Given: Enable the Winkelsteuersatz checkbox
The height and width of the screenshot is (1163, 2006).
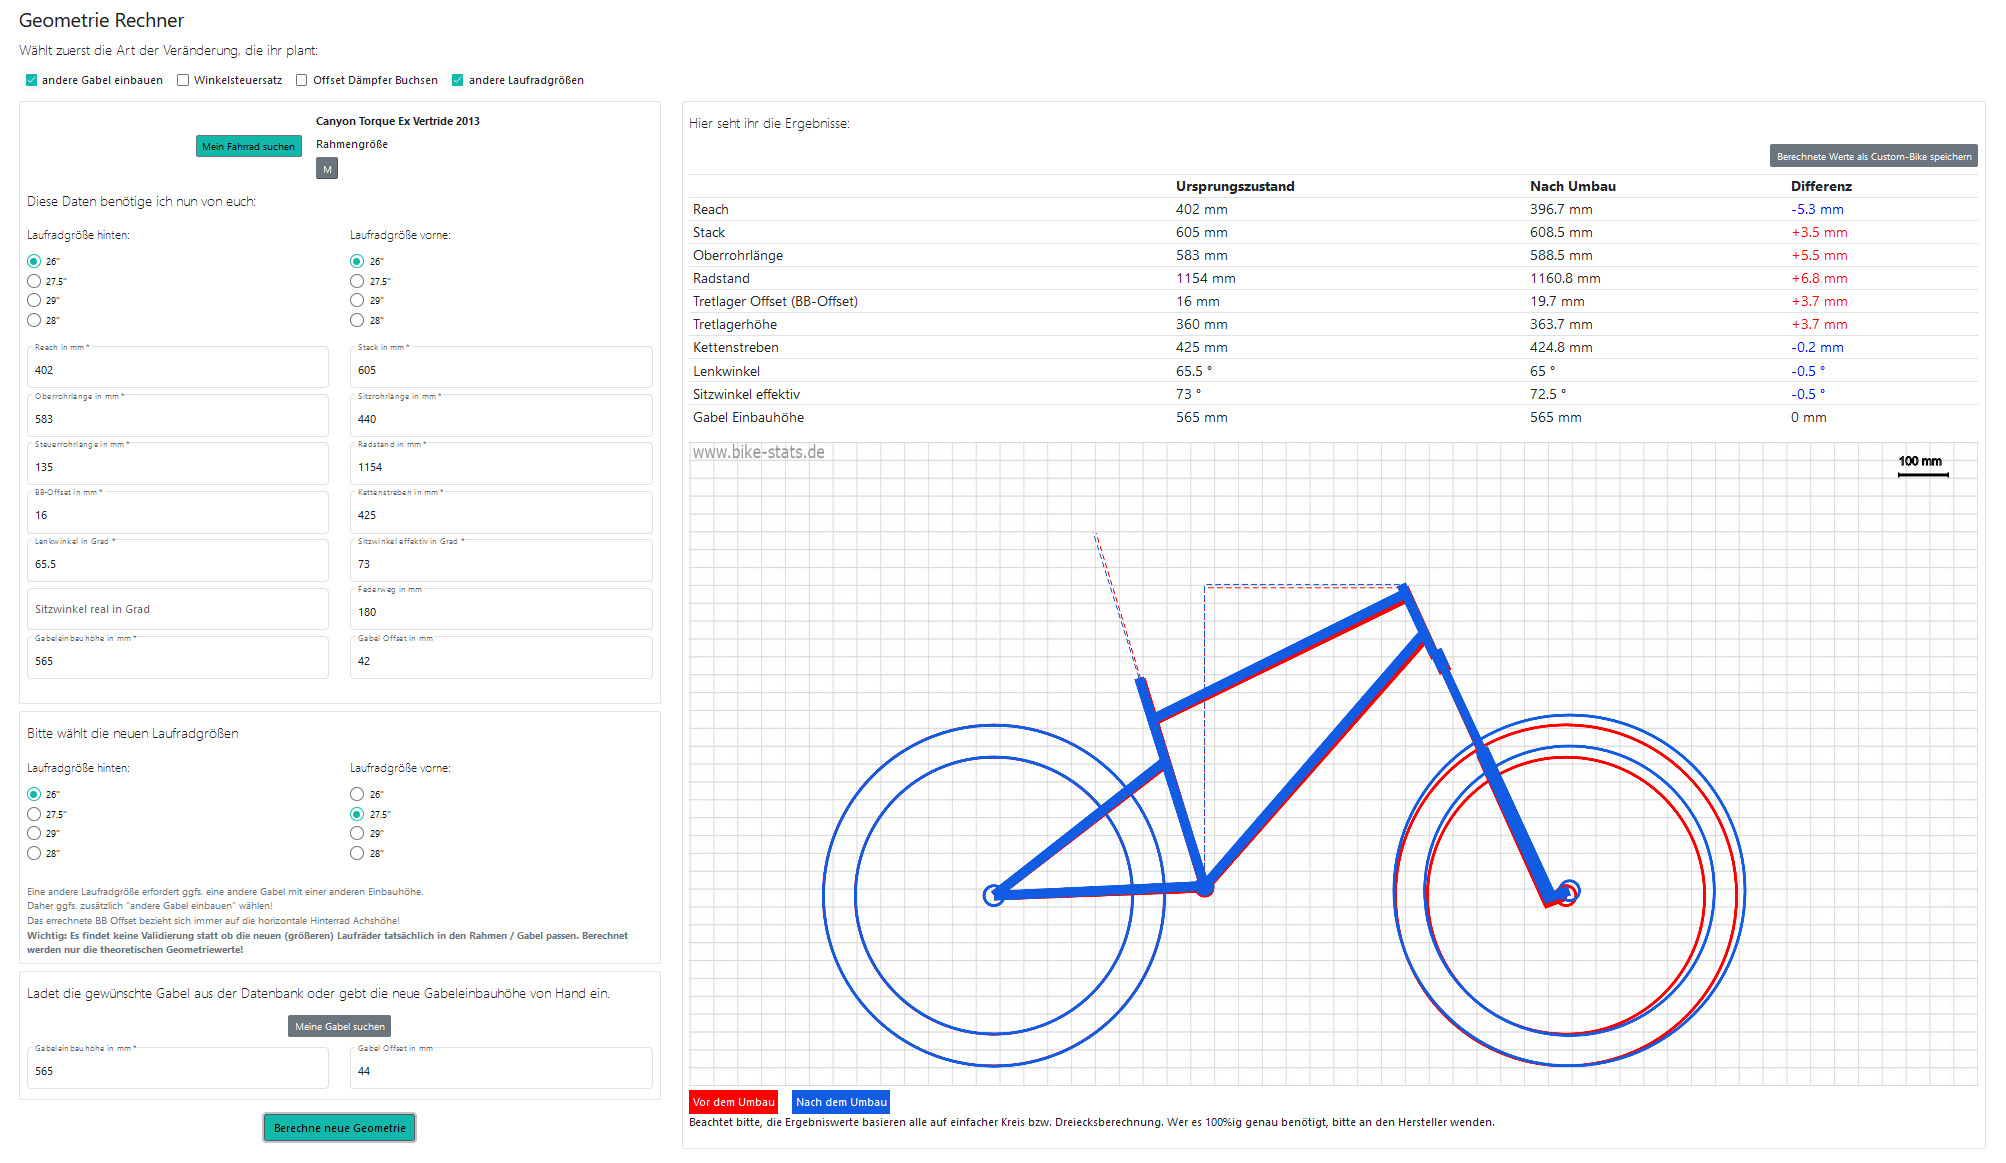Looking at the screenshot, I should click(x=183, y=80).
